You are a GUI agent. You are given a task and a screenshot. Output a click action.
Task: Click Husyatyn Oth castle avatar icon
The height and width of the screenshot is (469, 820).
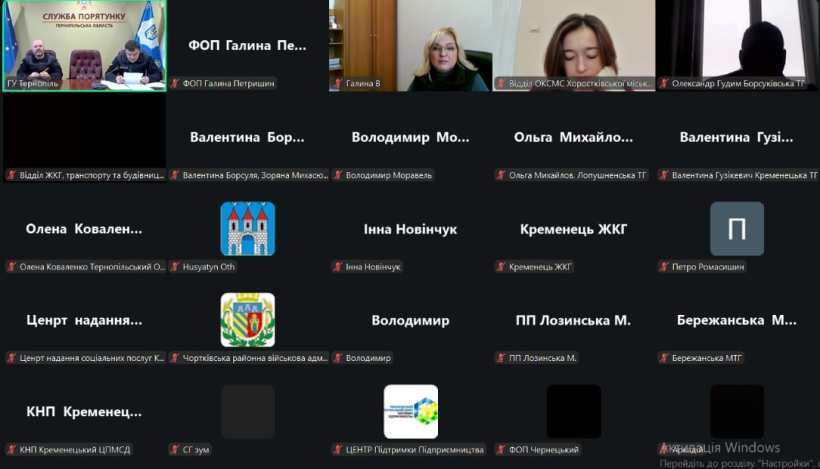point(247,229)
